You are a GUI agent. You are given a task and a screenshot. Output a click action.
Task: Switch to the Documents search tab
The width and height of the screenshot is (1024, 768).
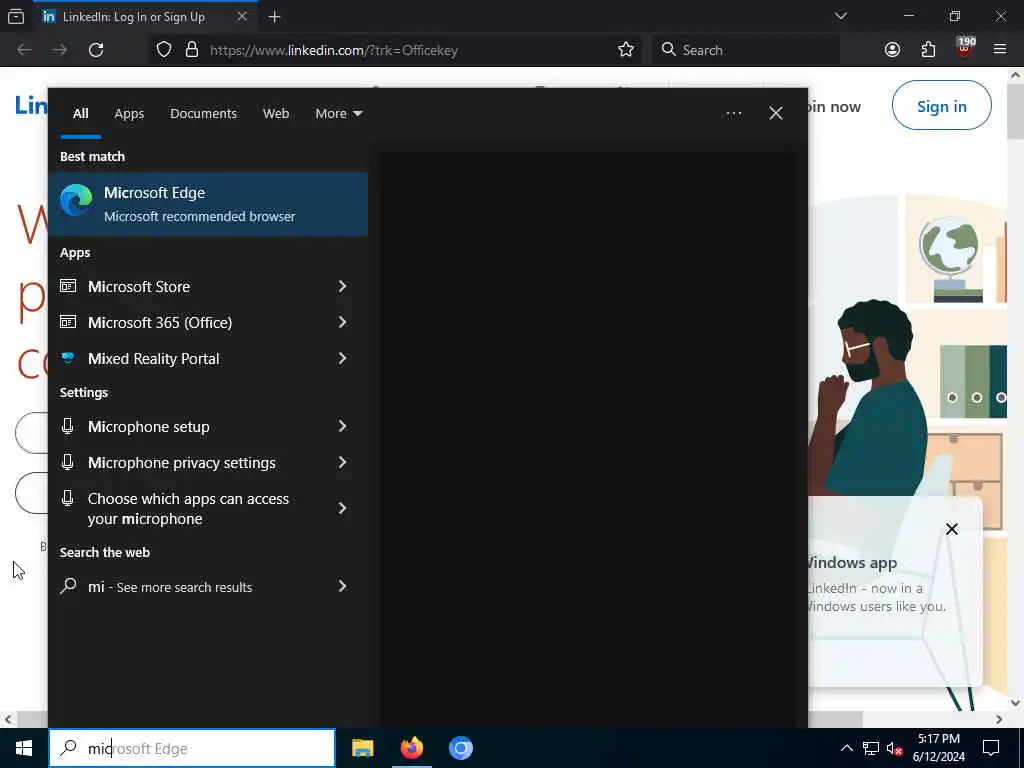[x=203, y=113]
